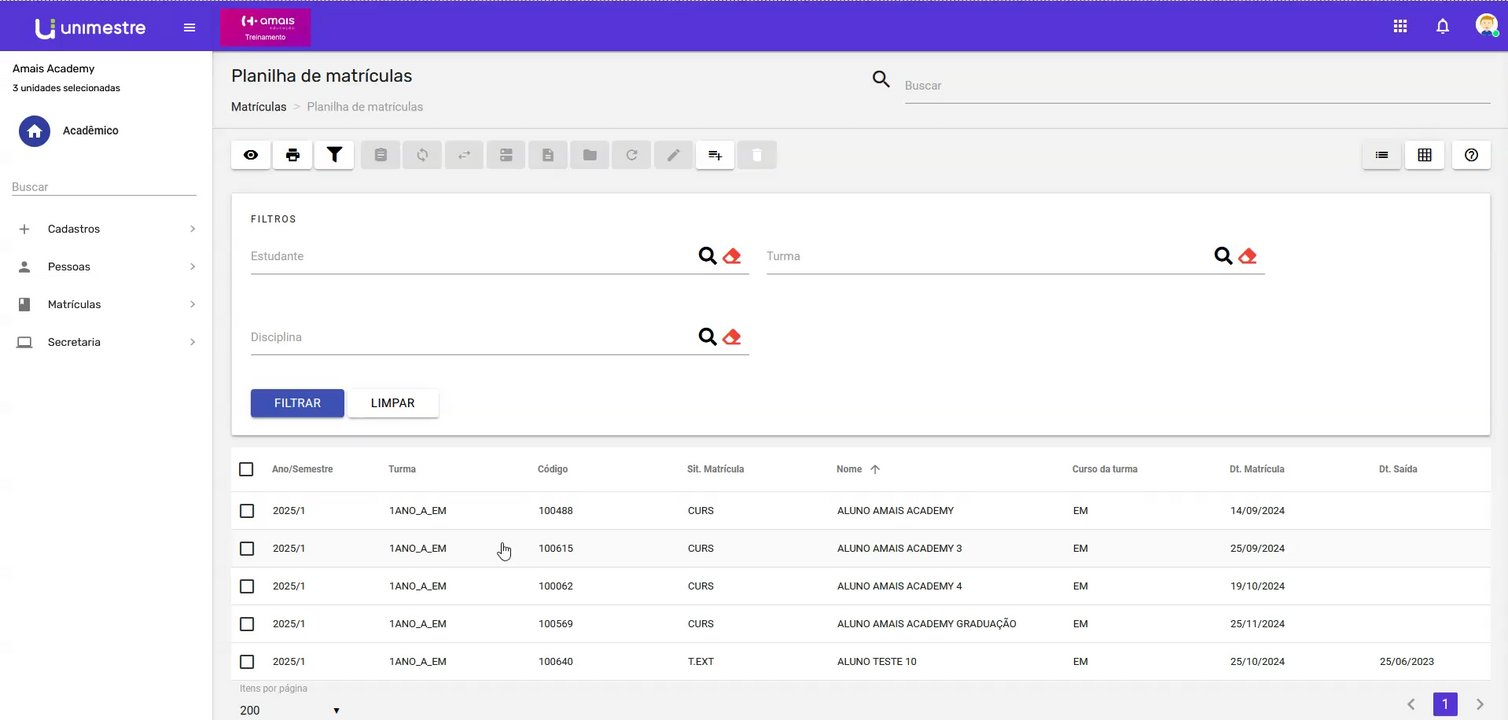Click the Disciplina filter field

[472, 338]
